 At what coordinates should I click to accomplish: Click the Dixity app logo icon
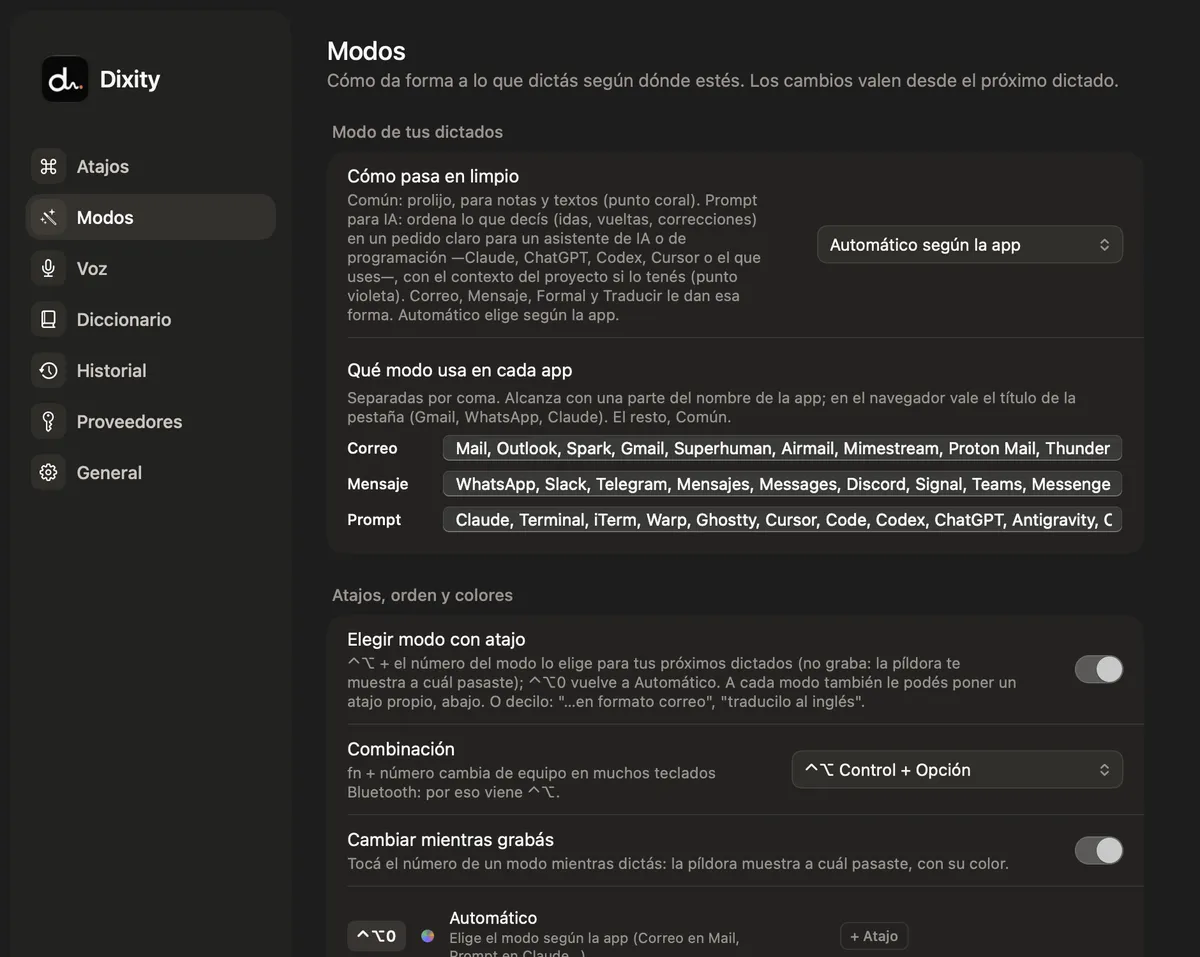click(65, 79)
